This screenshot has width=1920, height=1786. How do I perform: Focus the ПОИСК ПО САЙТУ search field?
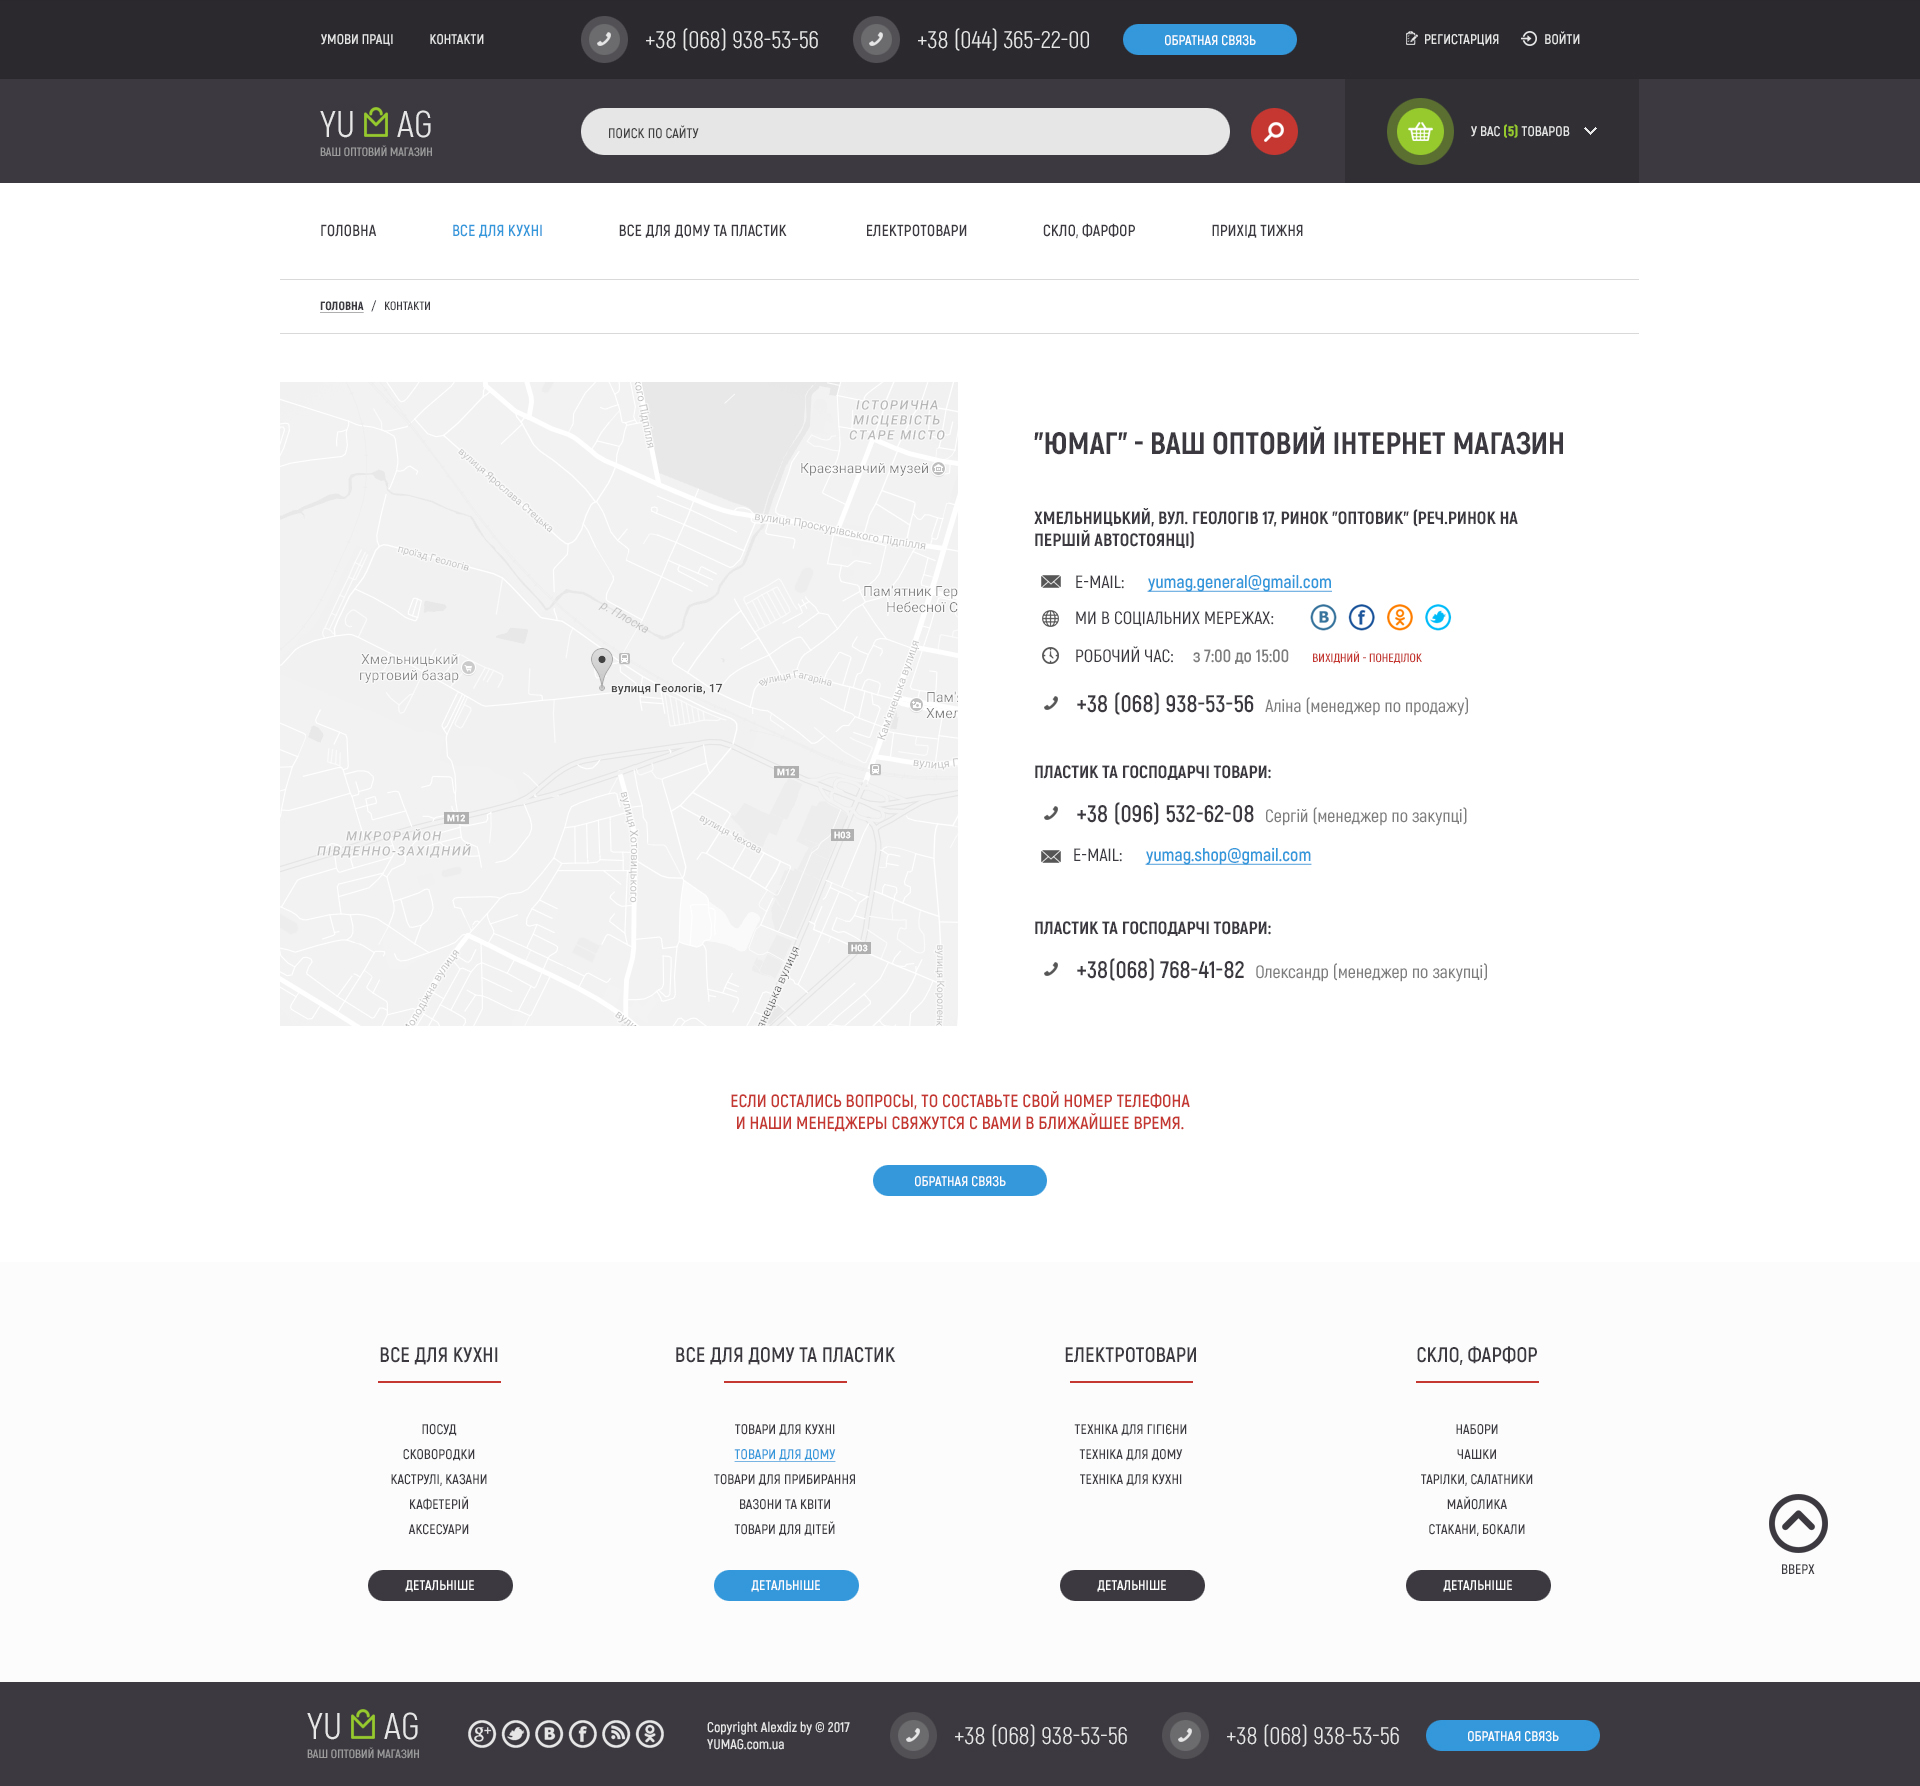904,132
